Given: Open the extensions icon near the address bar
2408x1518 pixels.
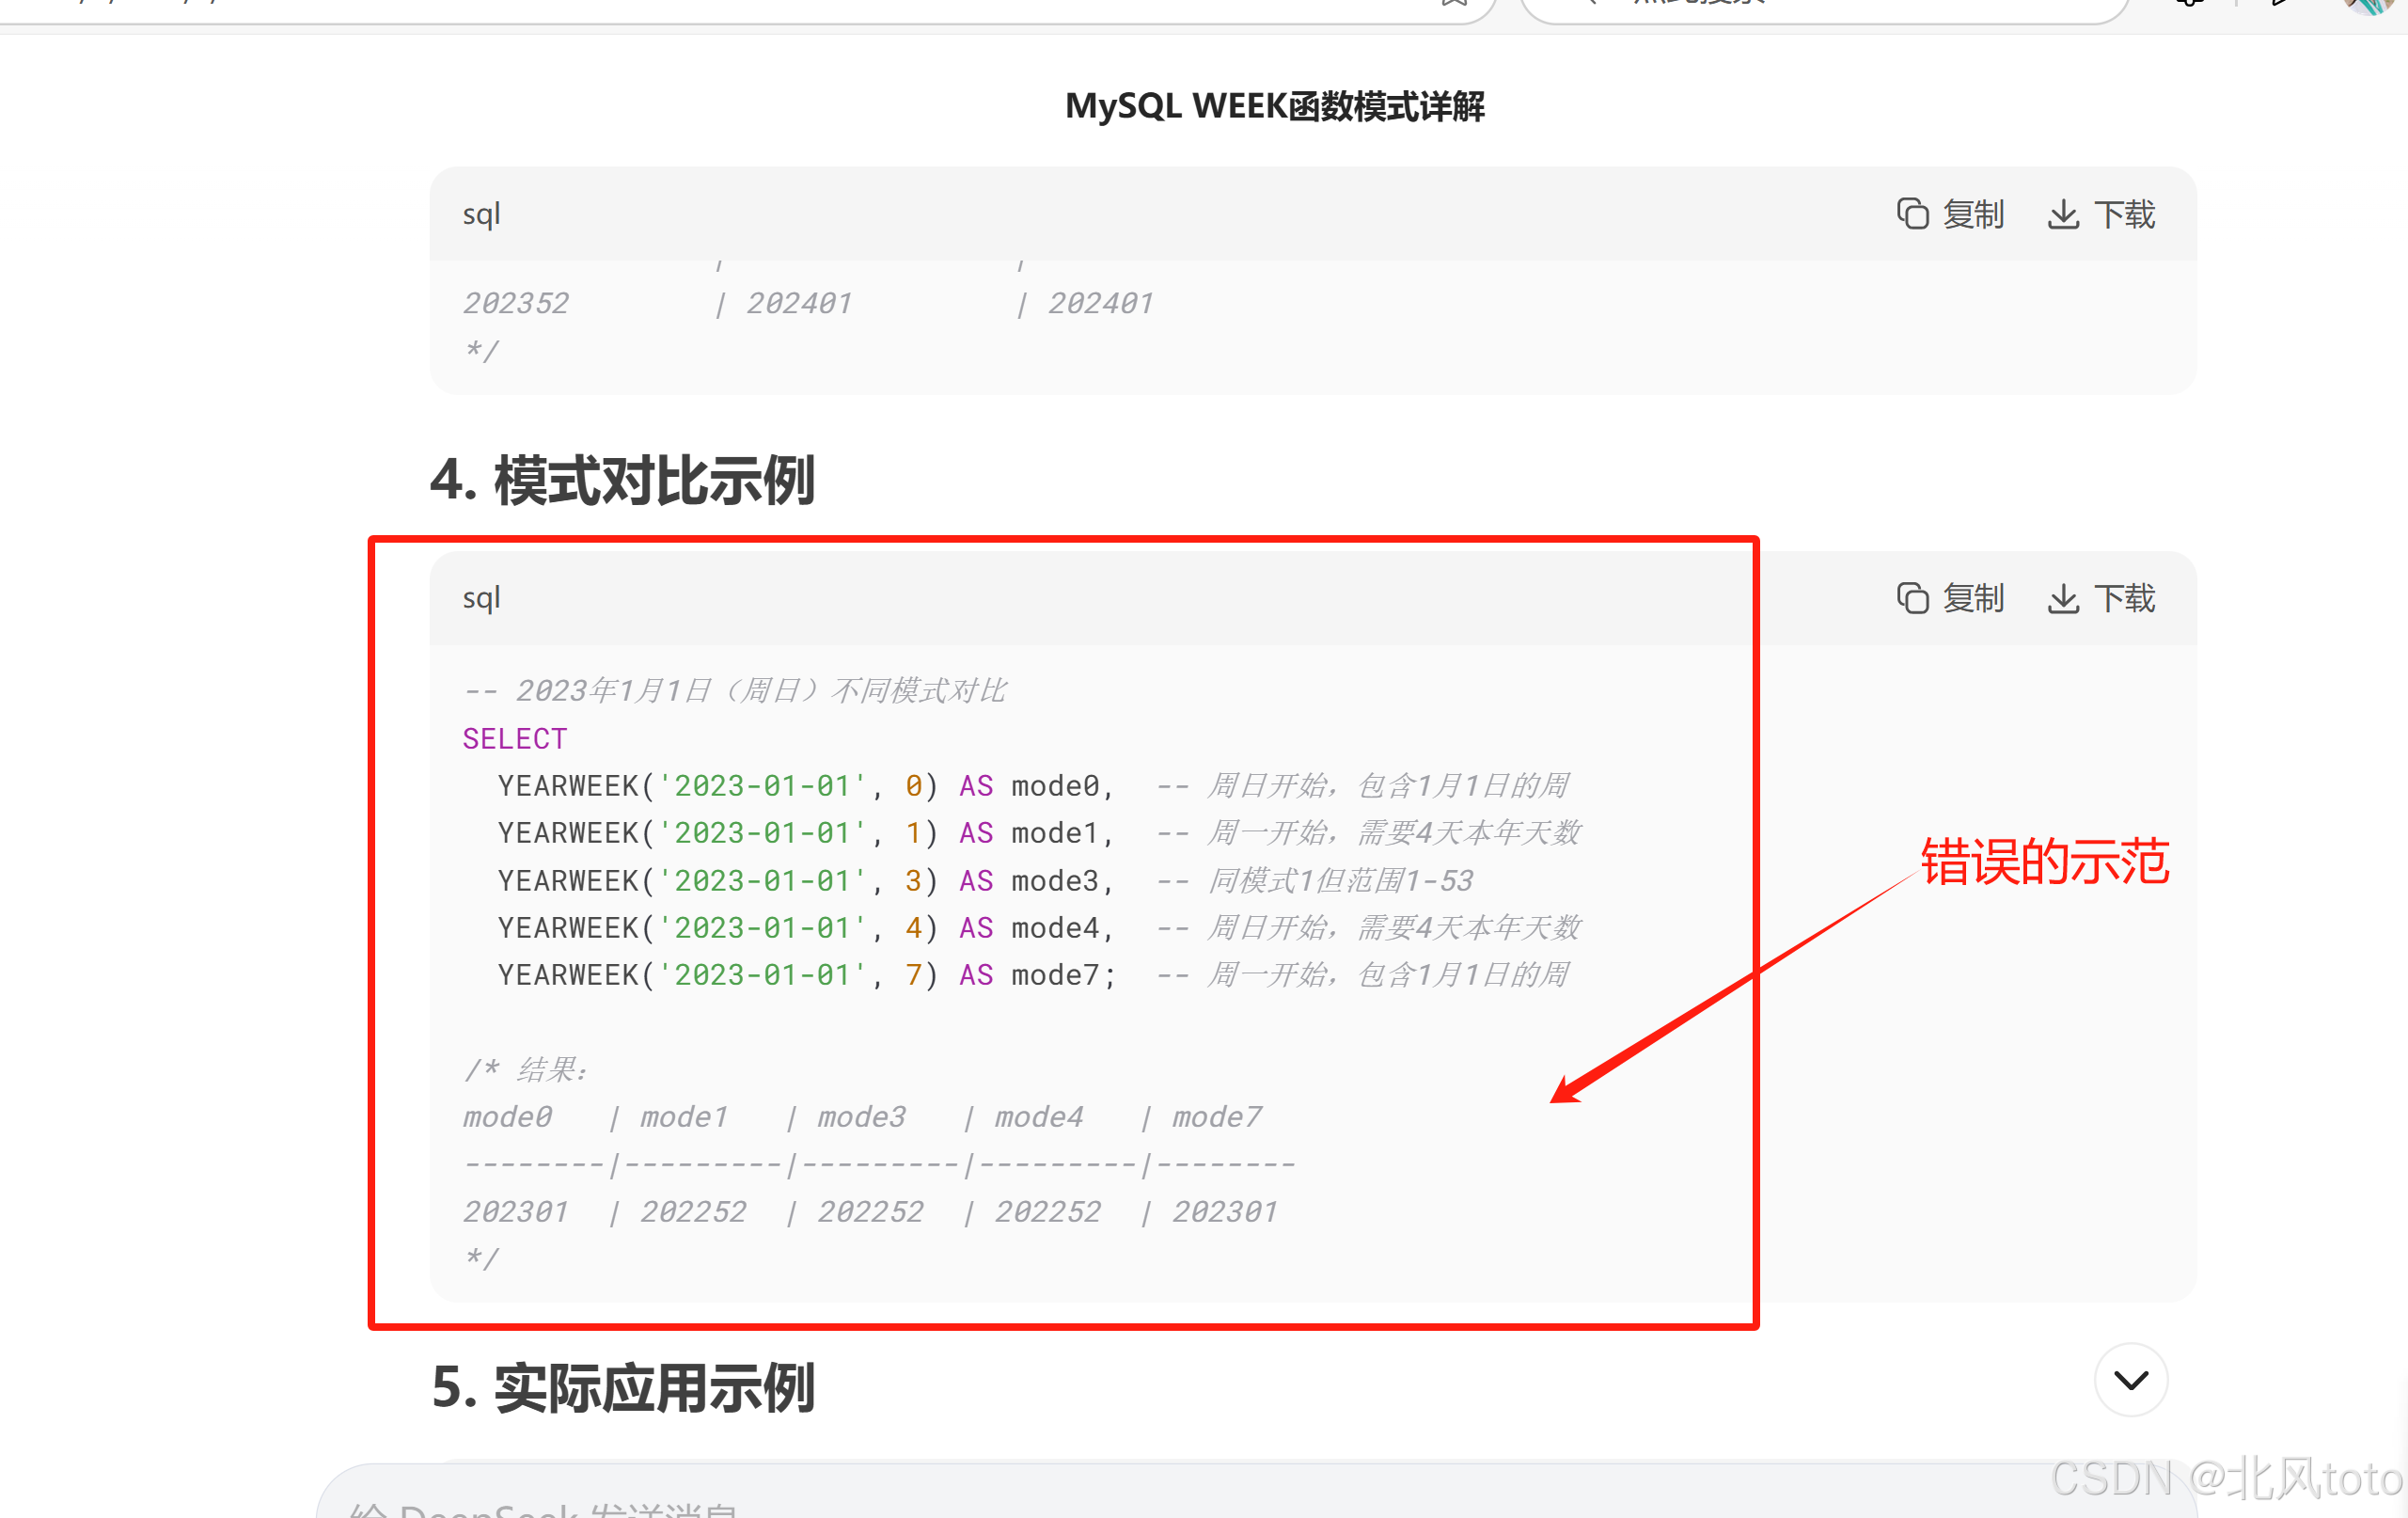Looking at the screenshot, I should [2189, 6].
